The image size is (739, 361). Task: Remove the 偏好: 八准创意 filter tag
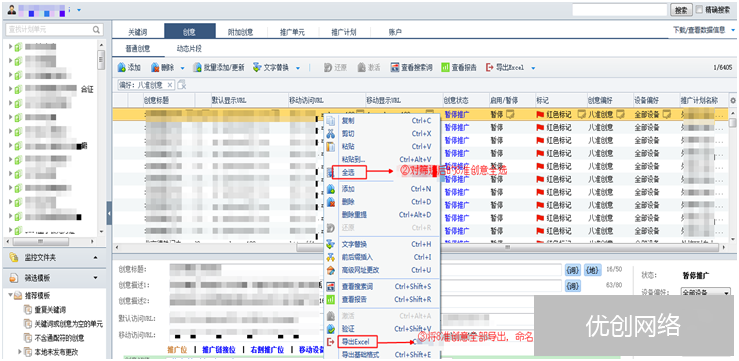[170, 85]
